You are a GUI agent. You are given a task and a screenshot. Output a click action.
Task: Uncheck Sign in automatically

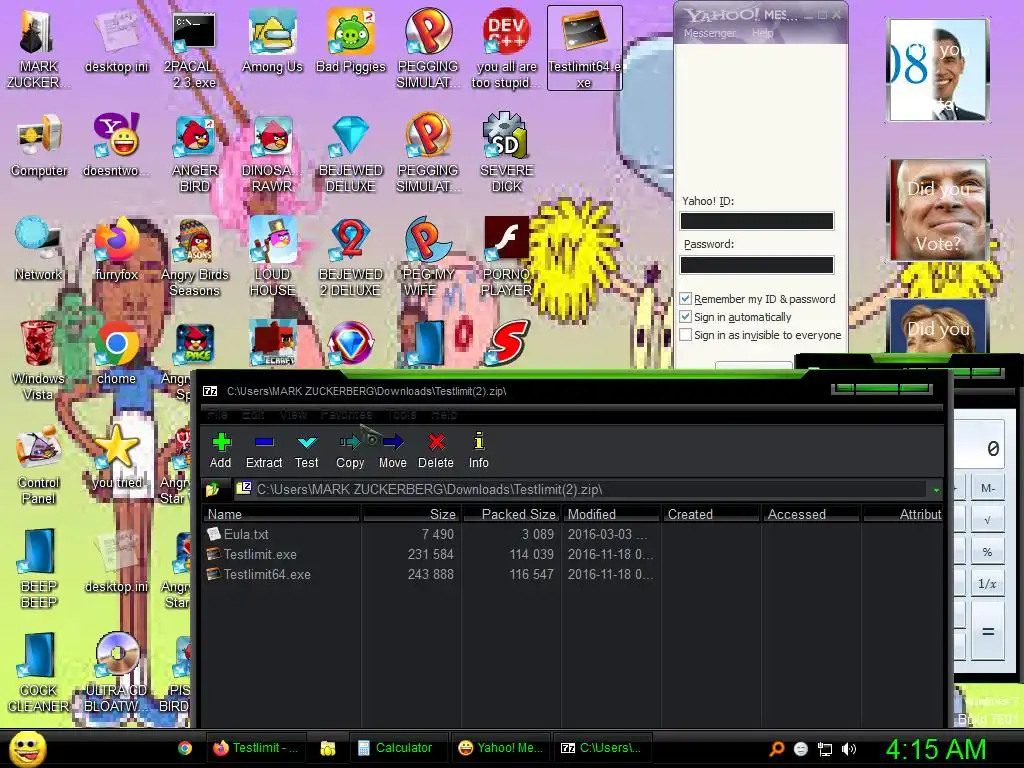pos(686,317)
